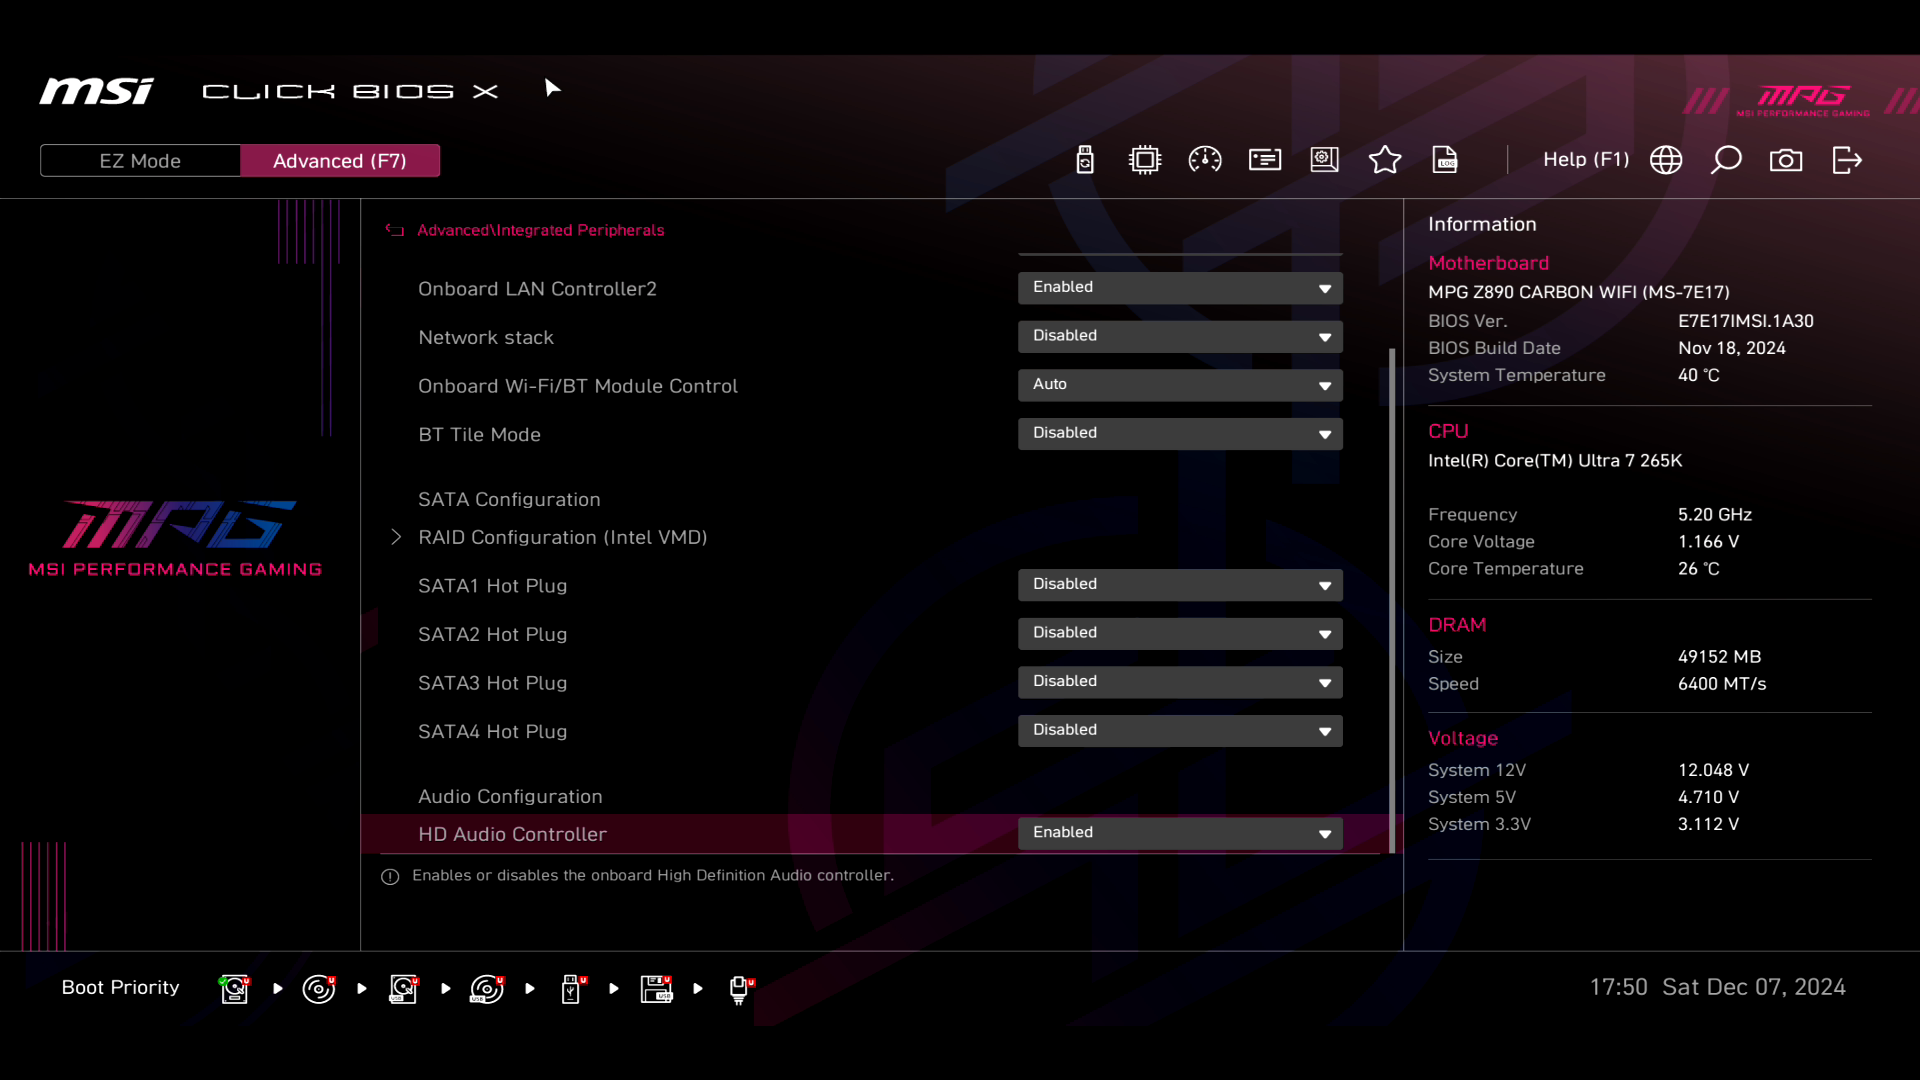Open the M-Flash BIOS update tool
This screenshot has height=1080, width=1920.
coord(1084,160)
